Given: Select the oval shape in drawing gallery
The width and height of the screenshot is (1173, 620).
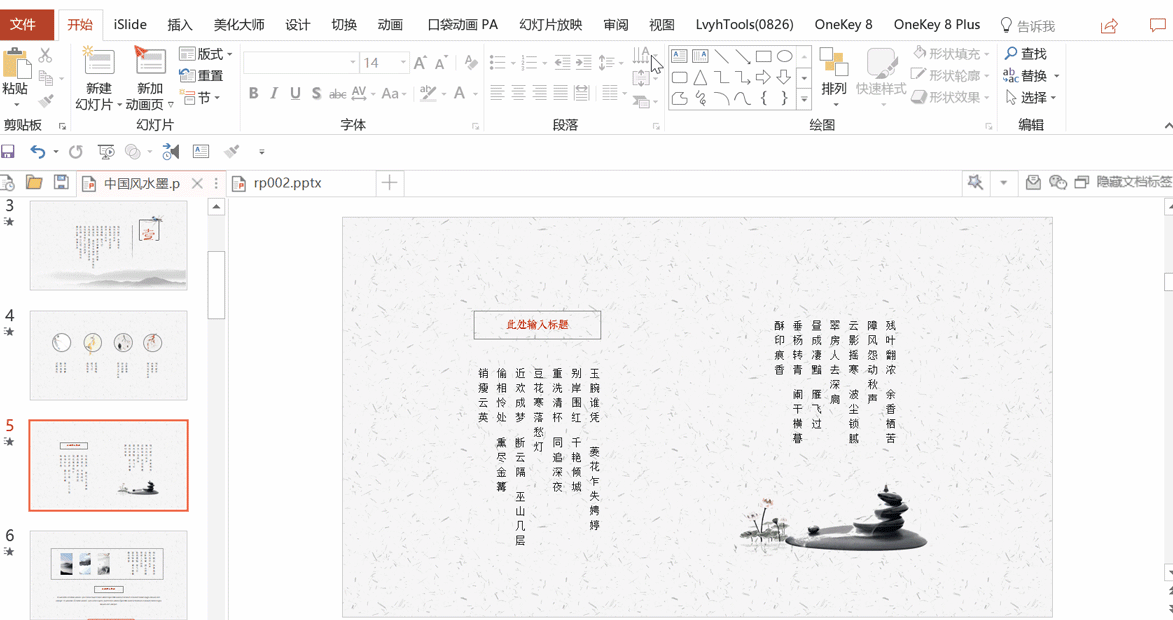Looking at the screenshot, I should coord(784,56).
